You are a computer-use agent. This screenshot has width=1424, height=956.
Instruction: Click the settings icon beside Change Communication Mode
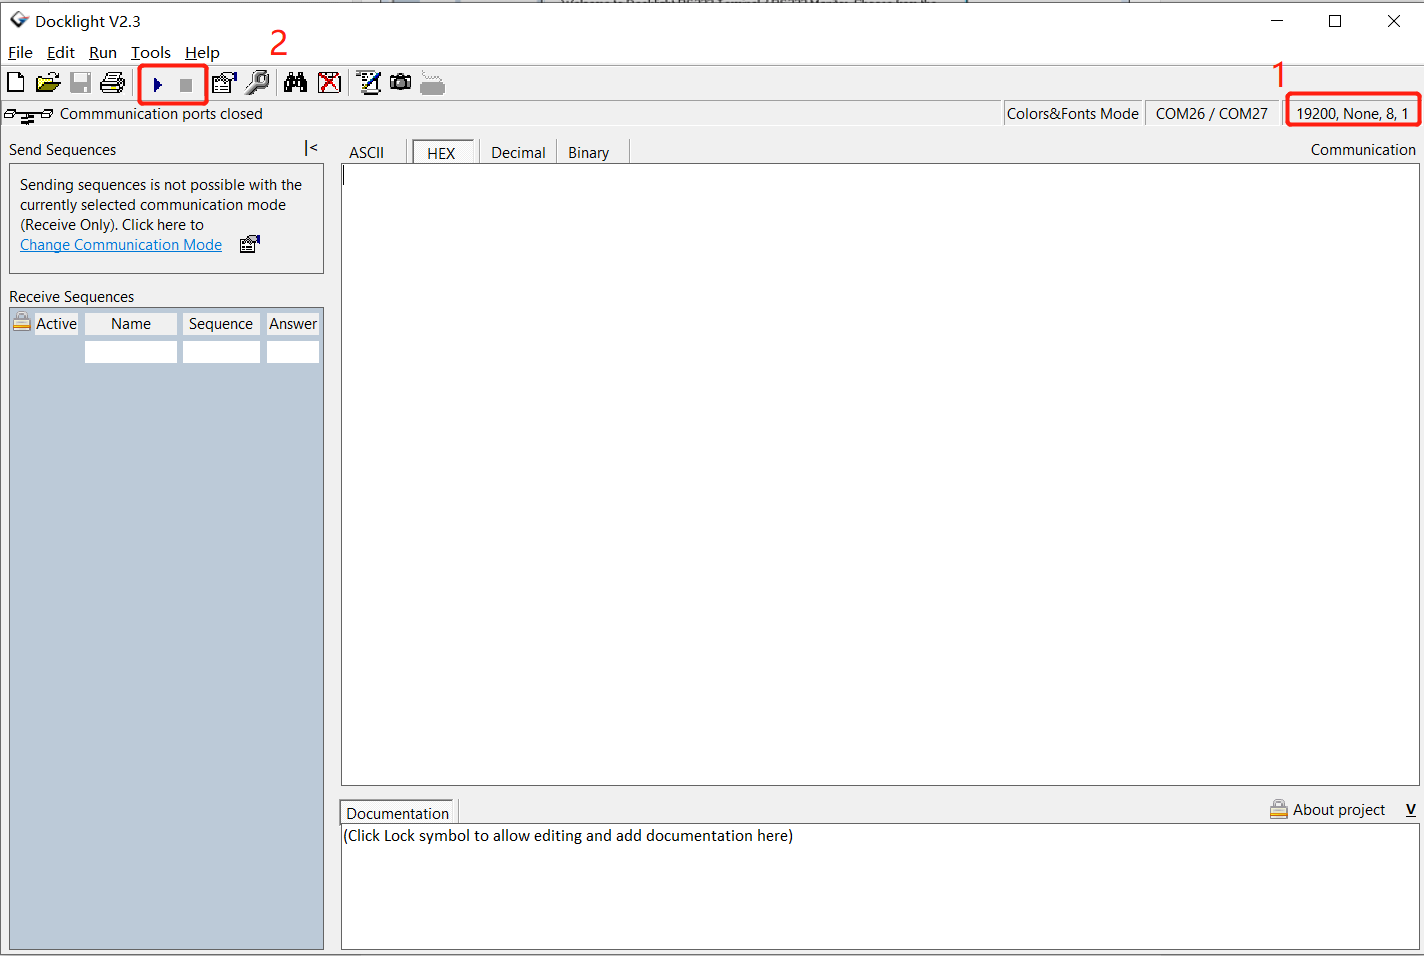(250, 244)
